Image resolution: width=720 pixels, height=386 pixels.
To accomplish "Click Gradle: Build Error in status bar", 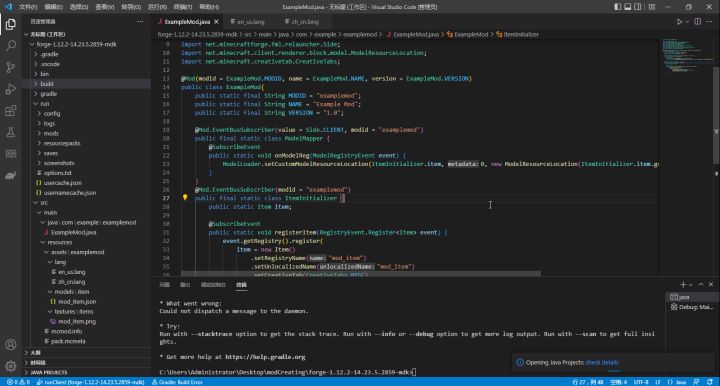I will click(x=177, y=382).
